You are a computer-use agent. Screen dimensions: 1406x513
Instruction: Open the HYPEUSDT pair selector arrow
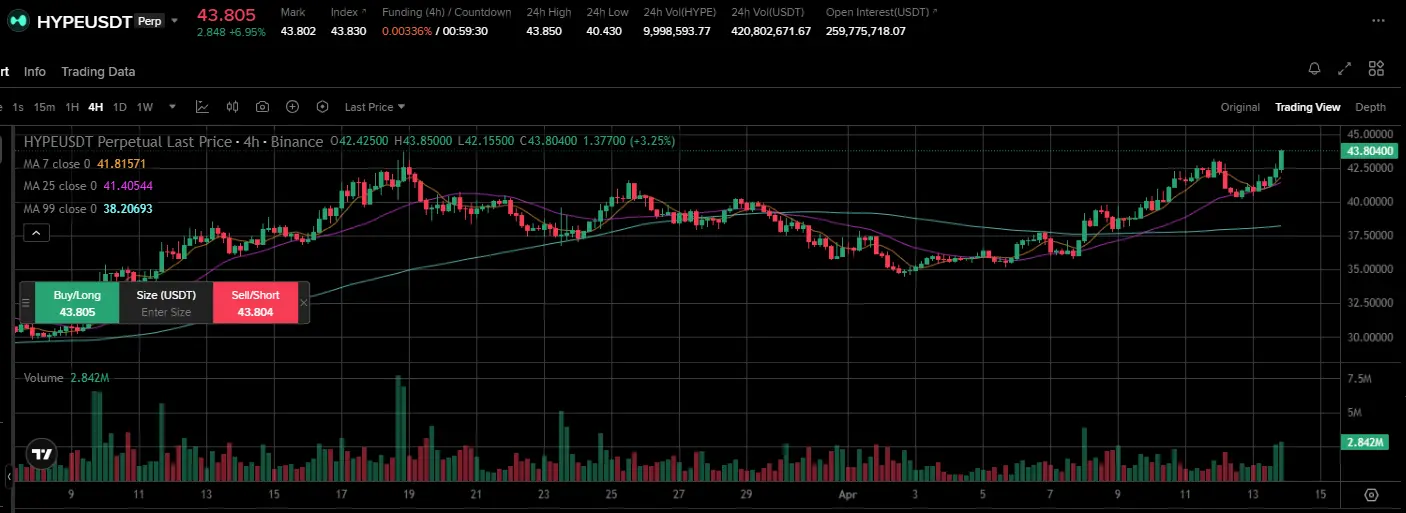[x=175, y=21]
